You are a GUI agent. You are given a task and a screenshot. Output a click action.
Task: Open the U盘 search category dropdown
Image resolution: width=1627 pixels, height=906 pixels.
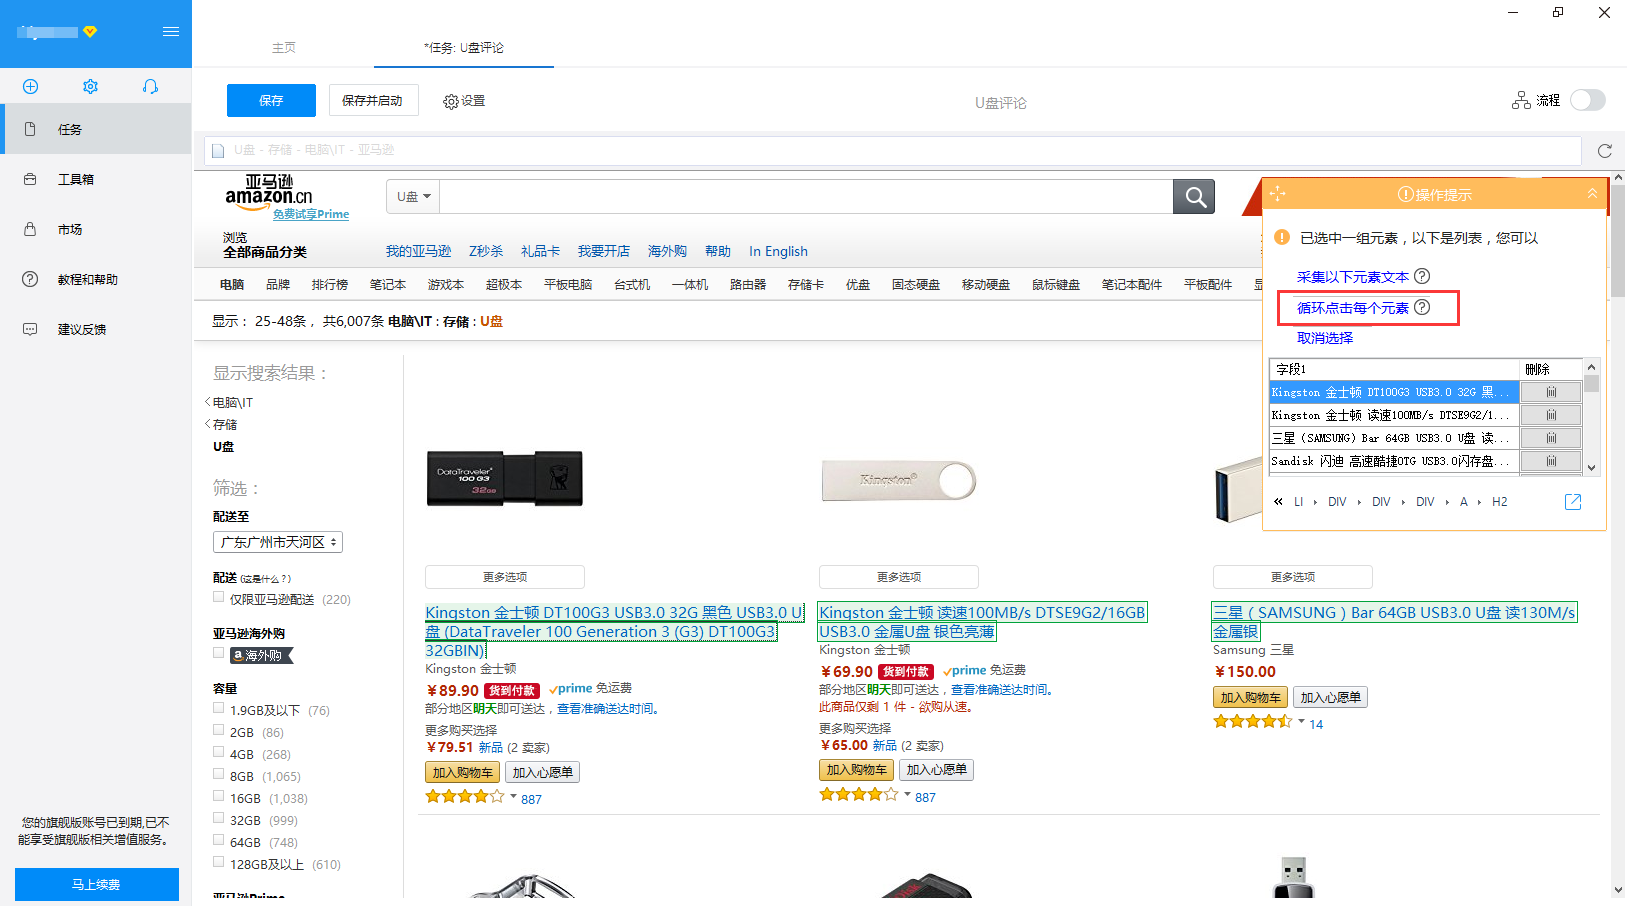(x=413, y=196)
